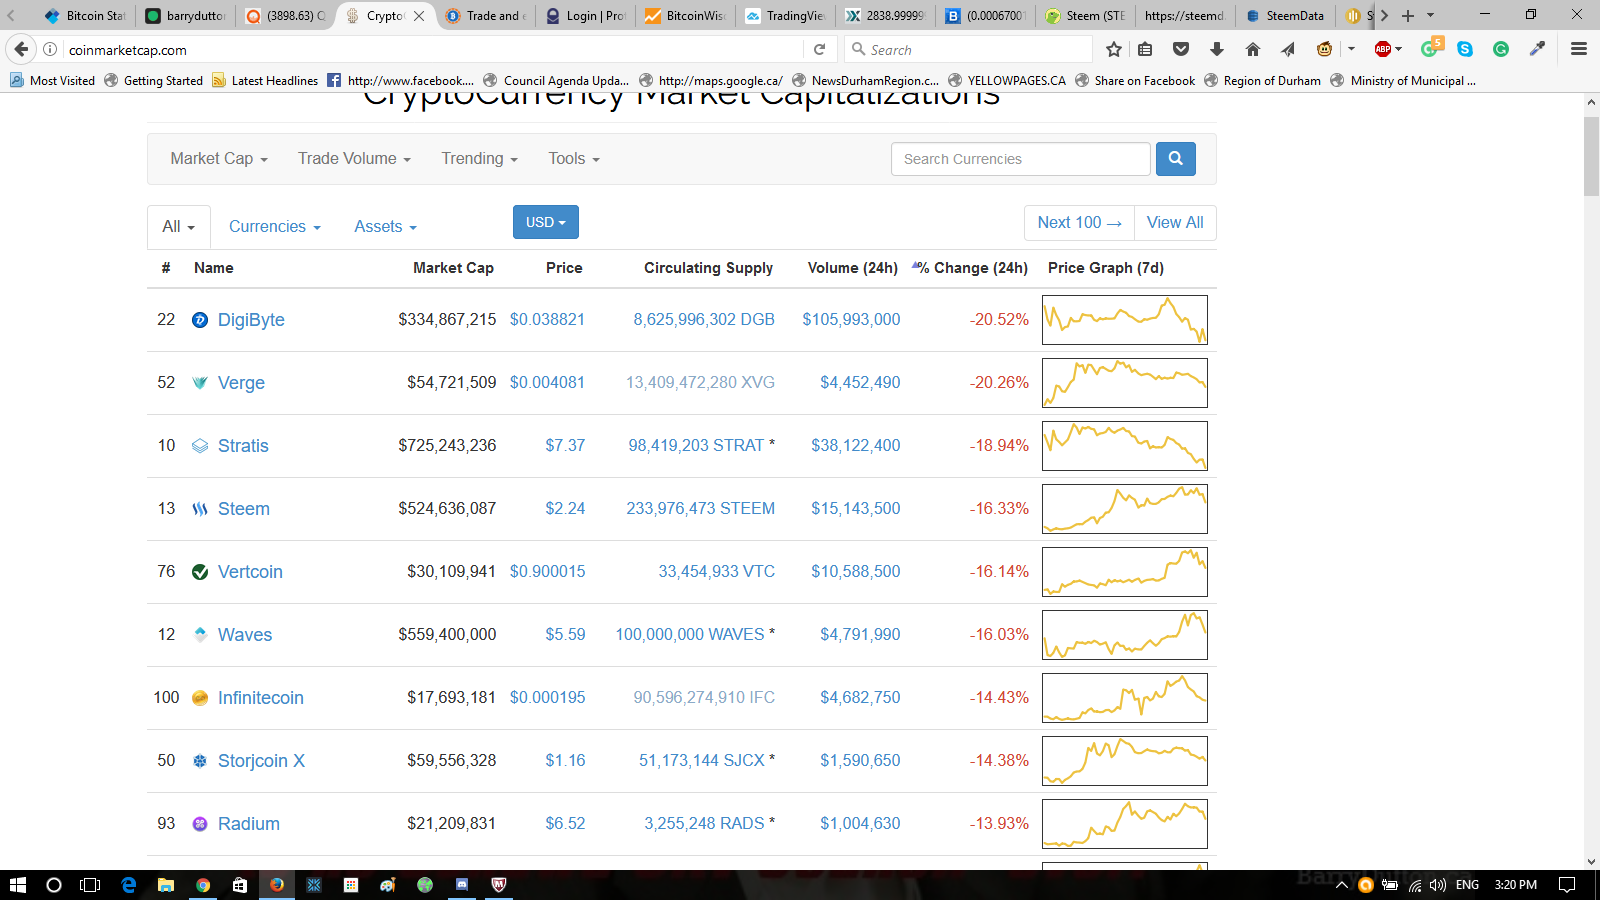Open the Firefox hamburger menu
This screenshot has width=1600, height=900.
(1579, 49)
